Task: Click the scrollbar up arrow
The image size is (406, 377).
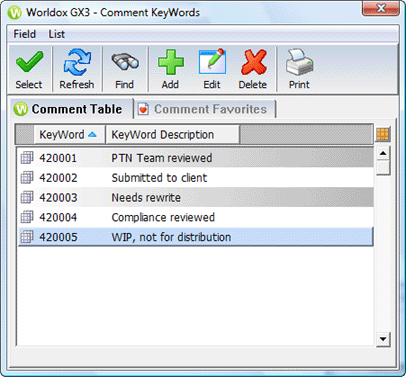Action: tap(383, 153)
